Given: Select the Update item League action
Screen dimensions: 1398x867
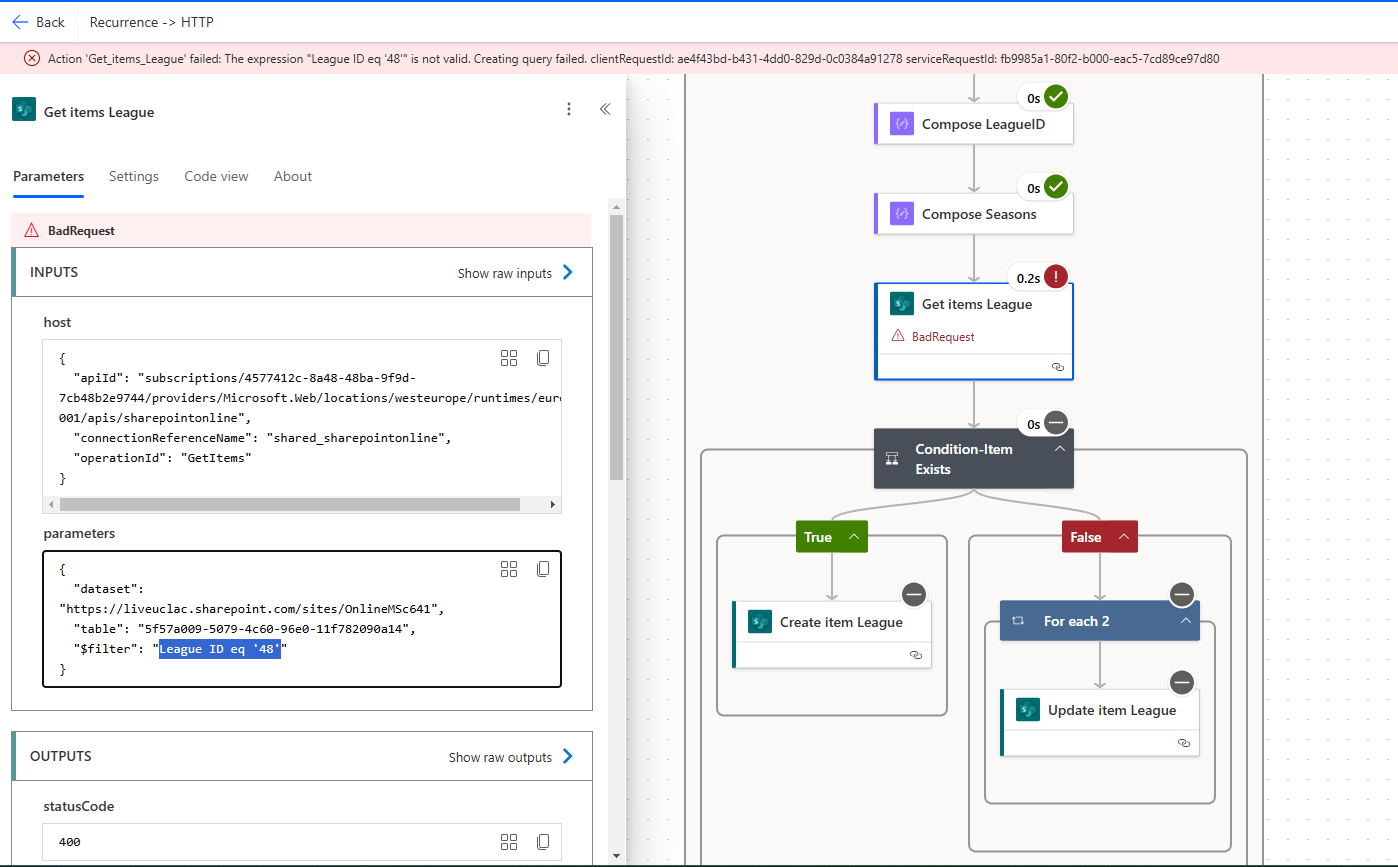Looking at the screenshot, I should (1100, 722).
